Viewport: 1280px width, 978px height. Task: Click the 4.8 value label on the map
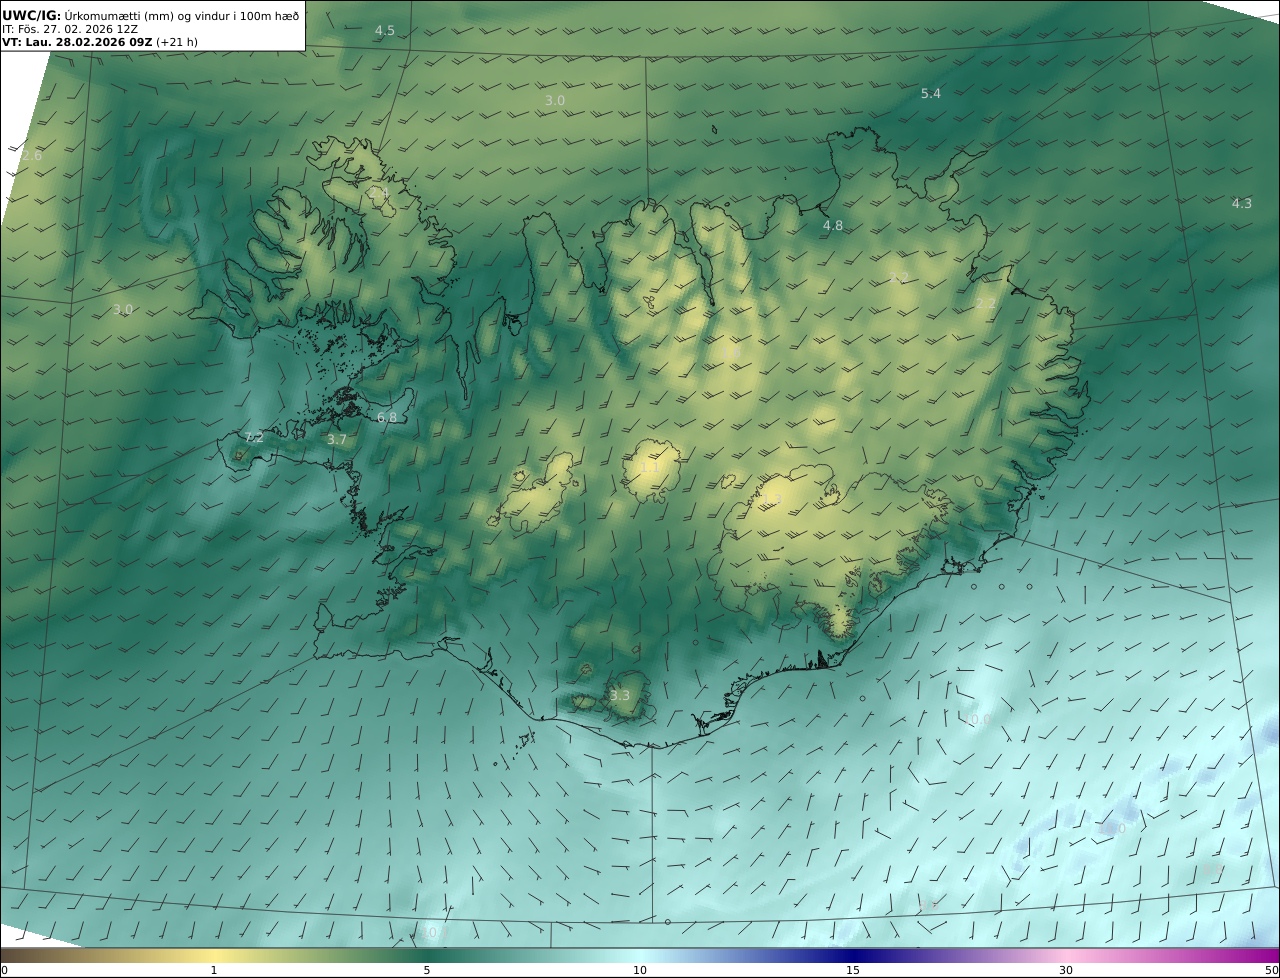click(833, 226)
